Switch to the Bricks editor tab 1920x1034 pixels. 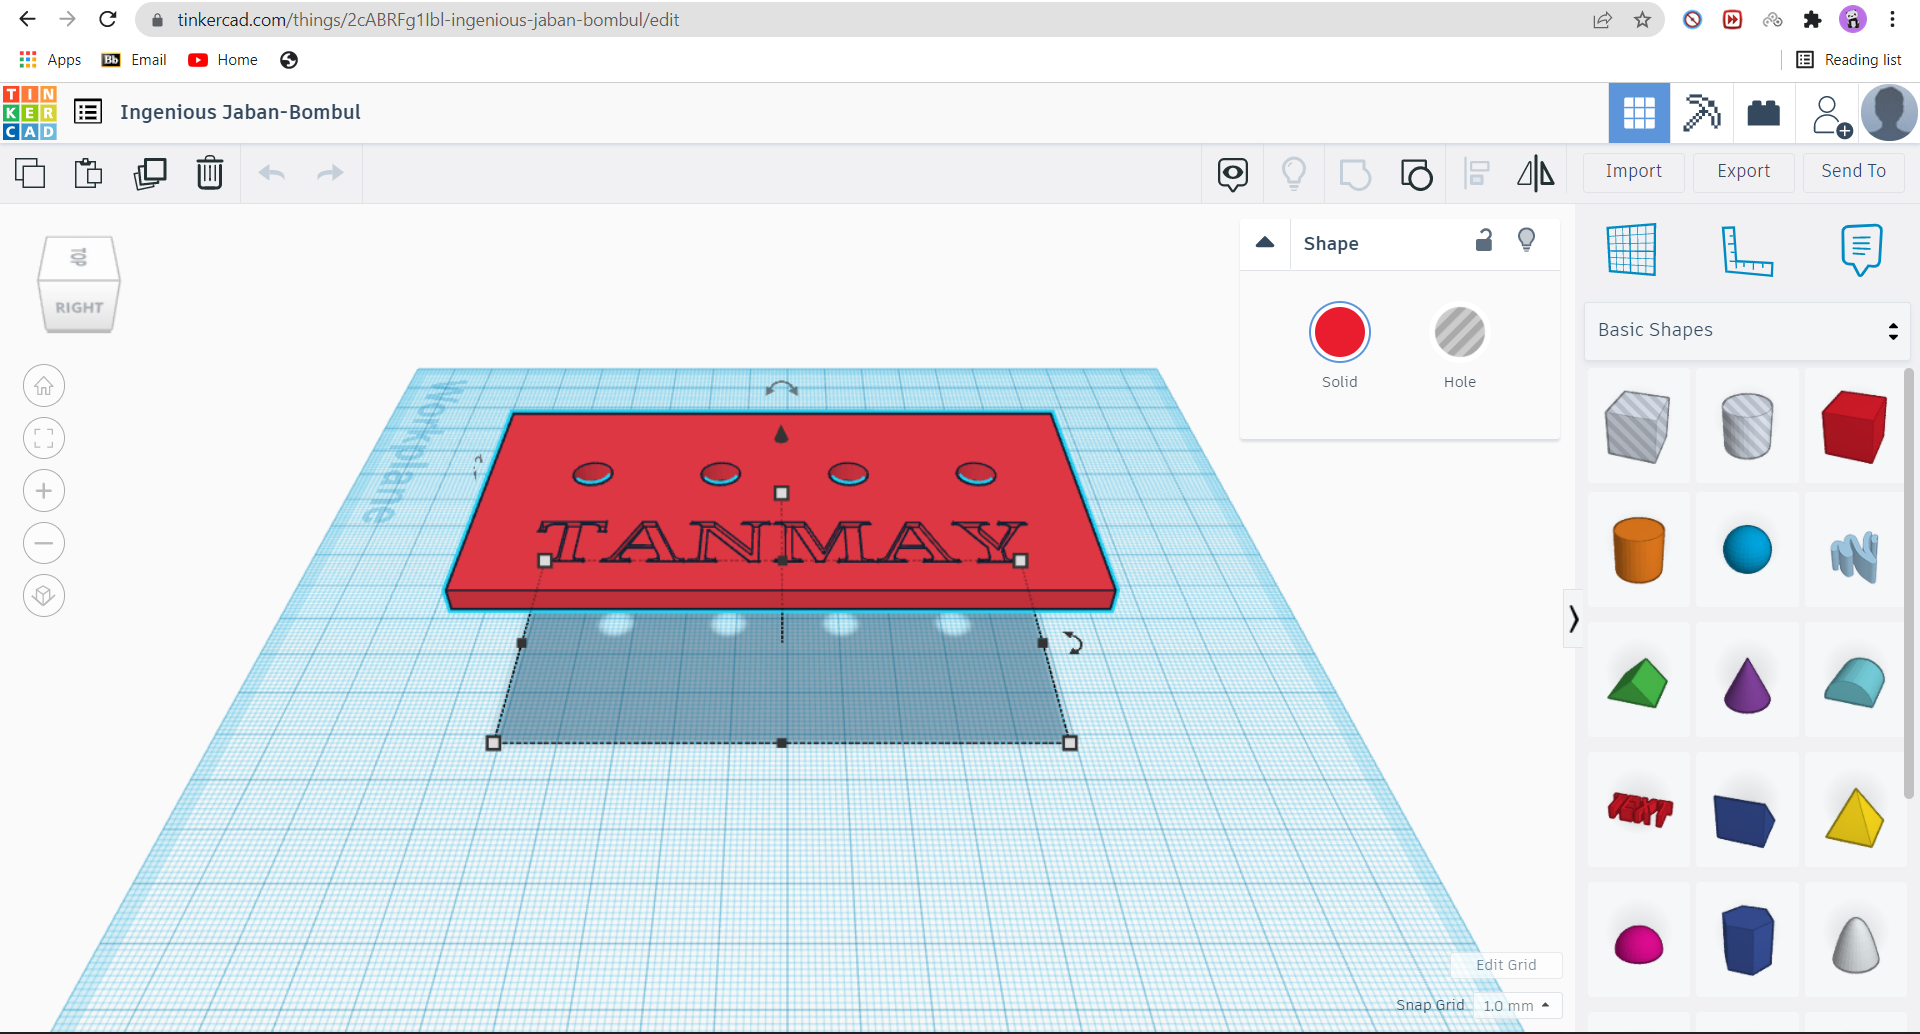(x=1763, y=113)
